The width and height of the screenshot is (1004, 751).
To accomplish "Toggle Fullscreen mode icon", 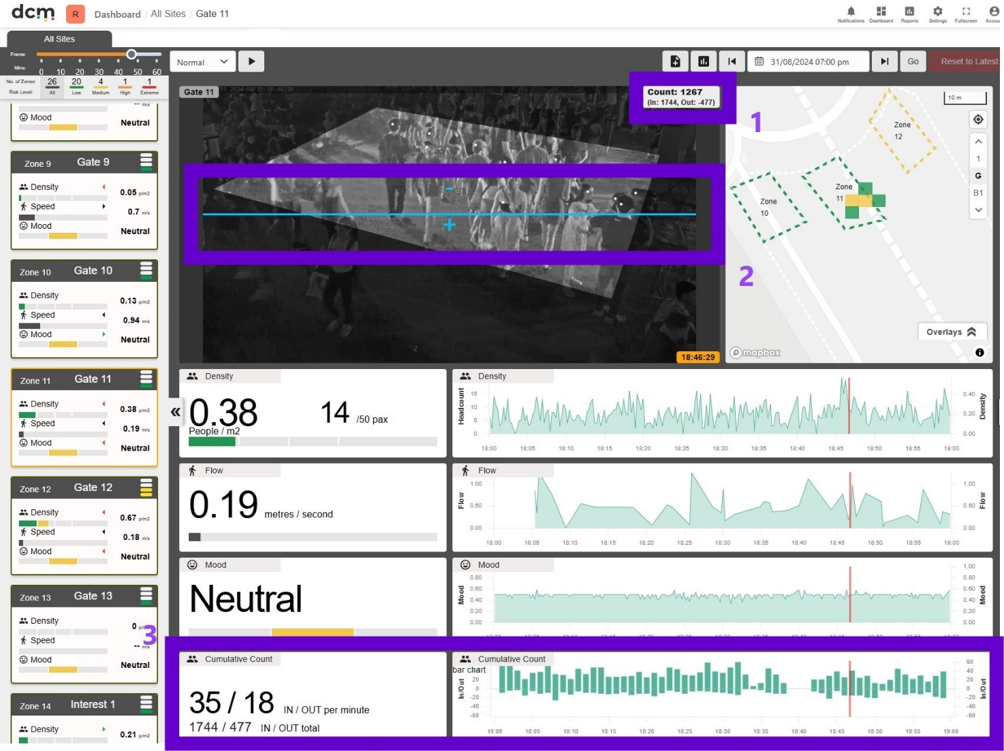I will pos(966,12).
